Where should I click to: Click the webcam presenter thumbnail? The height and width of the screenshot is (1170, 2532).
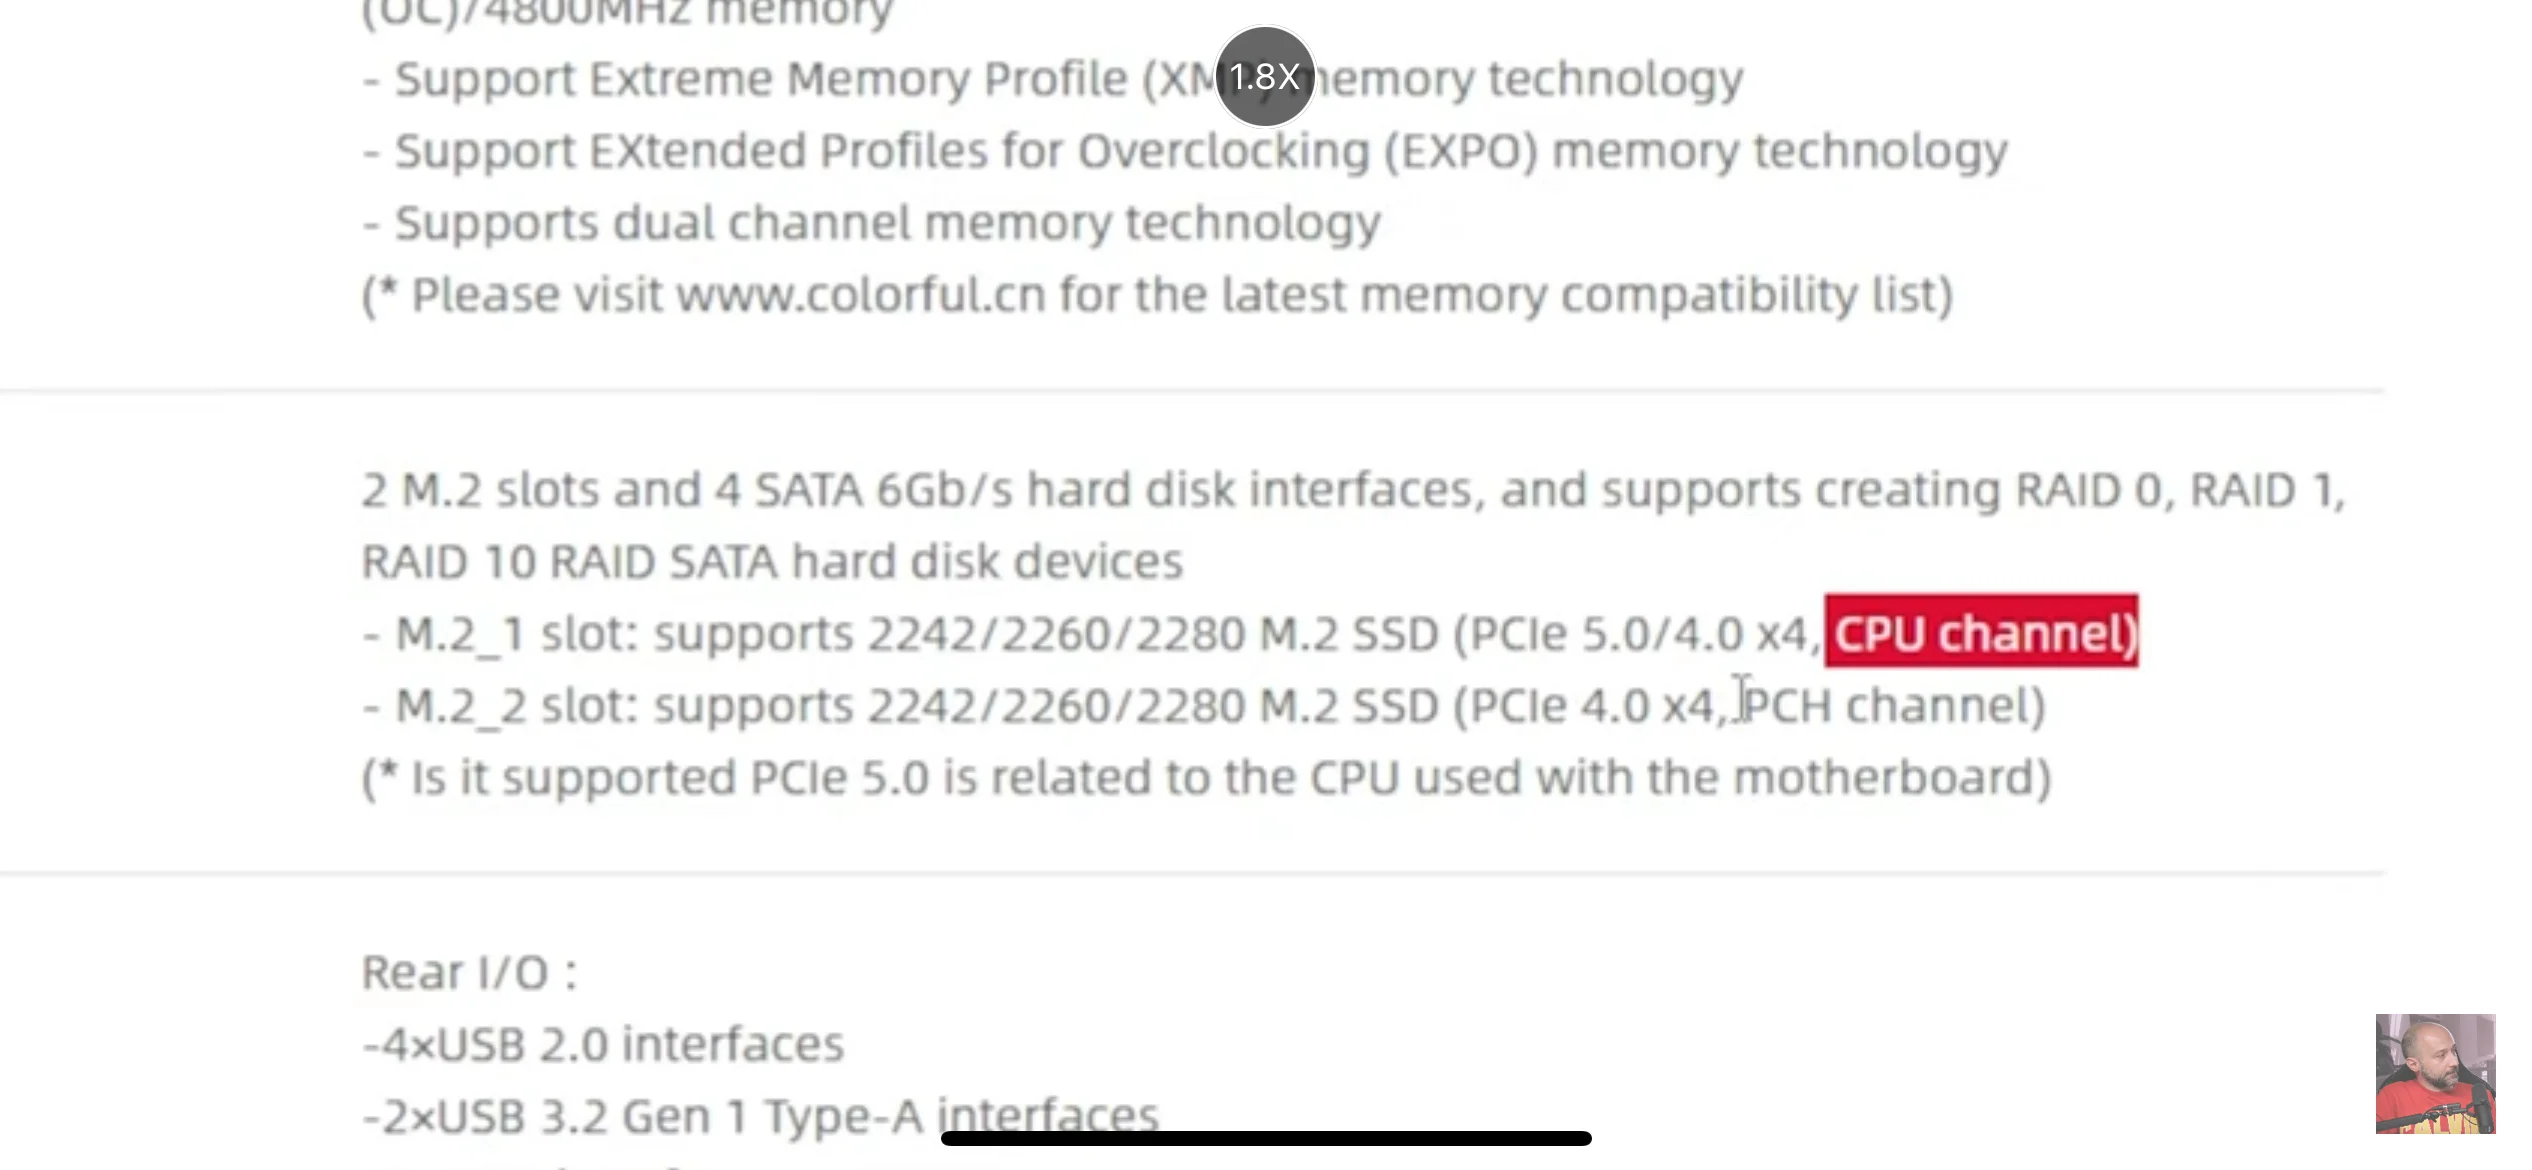tap(2435, 1073)
